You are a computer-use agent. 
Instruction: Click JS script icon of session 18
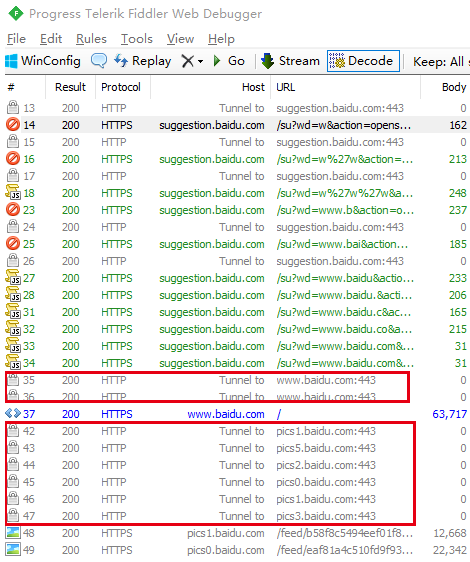[x=13, y=192]
